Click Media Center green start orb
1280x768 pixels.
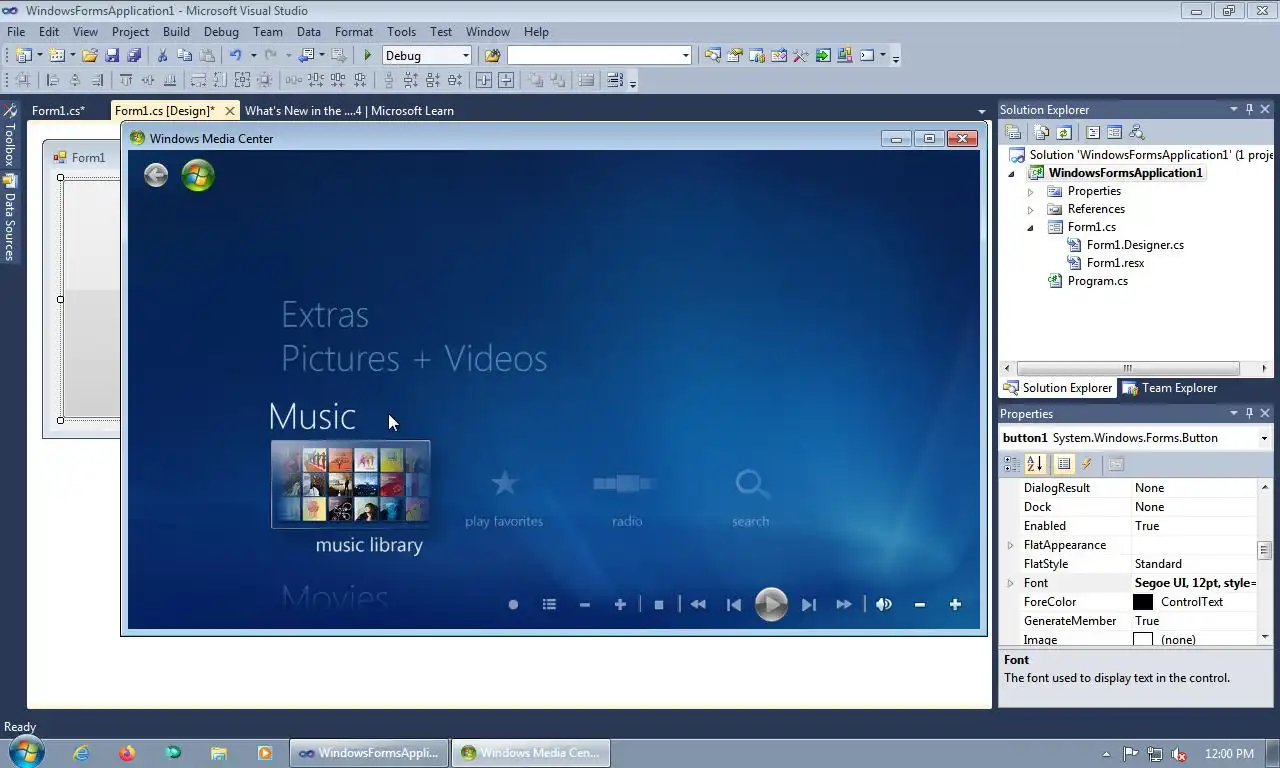pyautogui.click(x=198, y=175)
